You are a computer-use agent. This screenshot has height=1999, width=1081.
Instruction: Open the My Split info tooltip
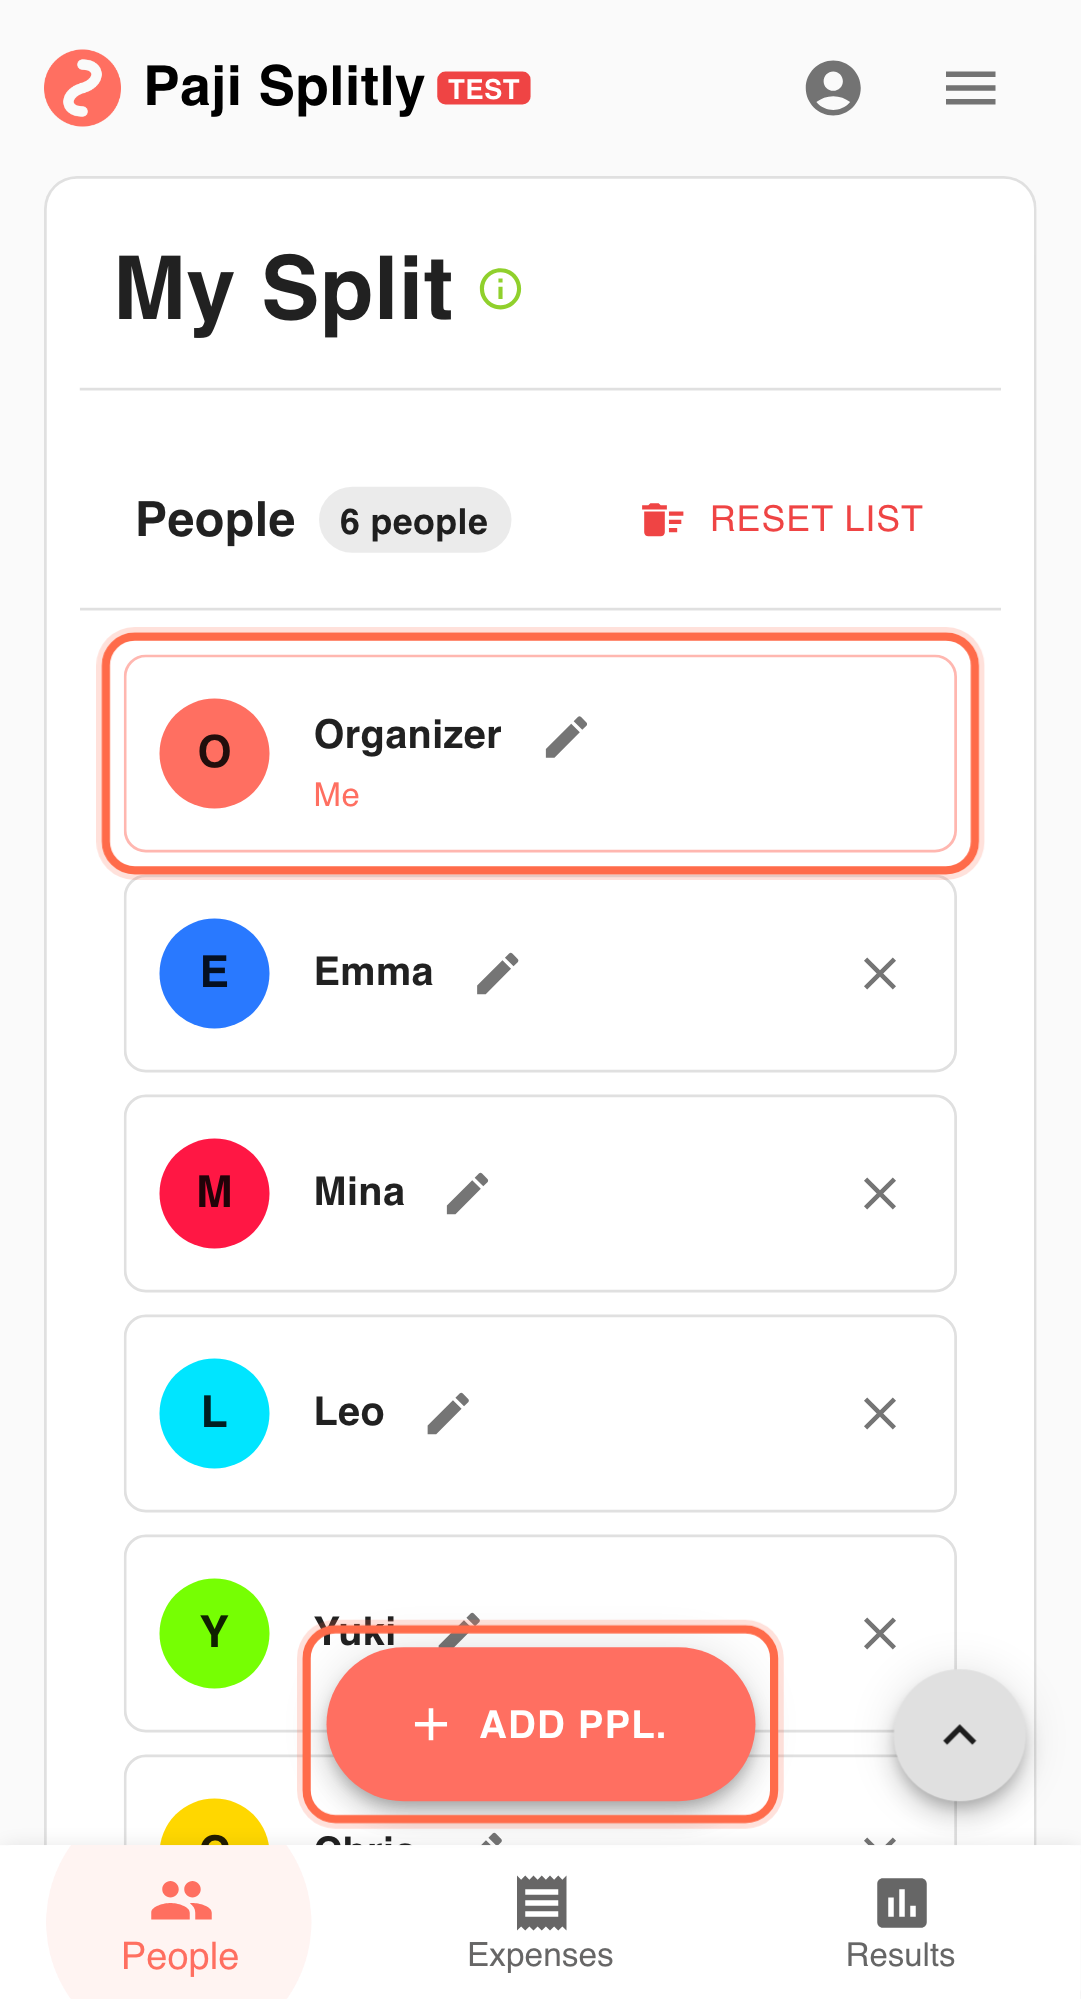[500, 288]
